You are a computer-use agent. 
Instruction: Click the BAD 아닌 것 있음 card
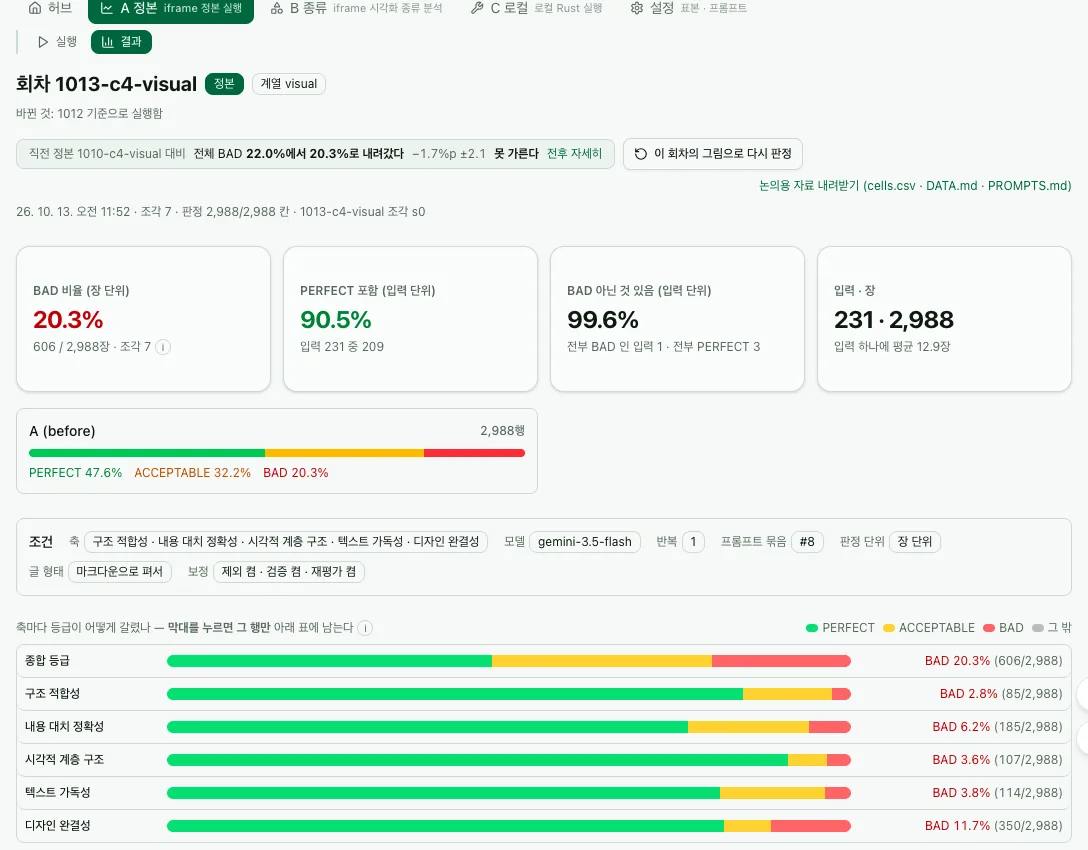(x=677, y=319)
